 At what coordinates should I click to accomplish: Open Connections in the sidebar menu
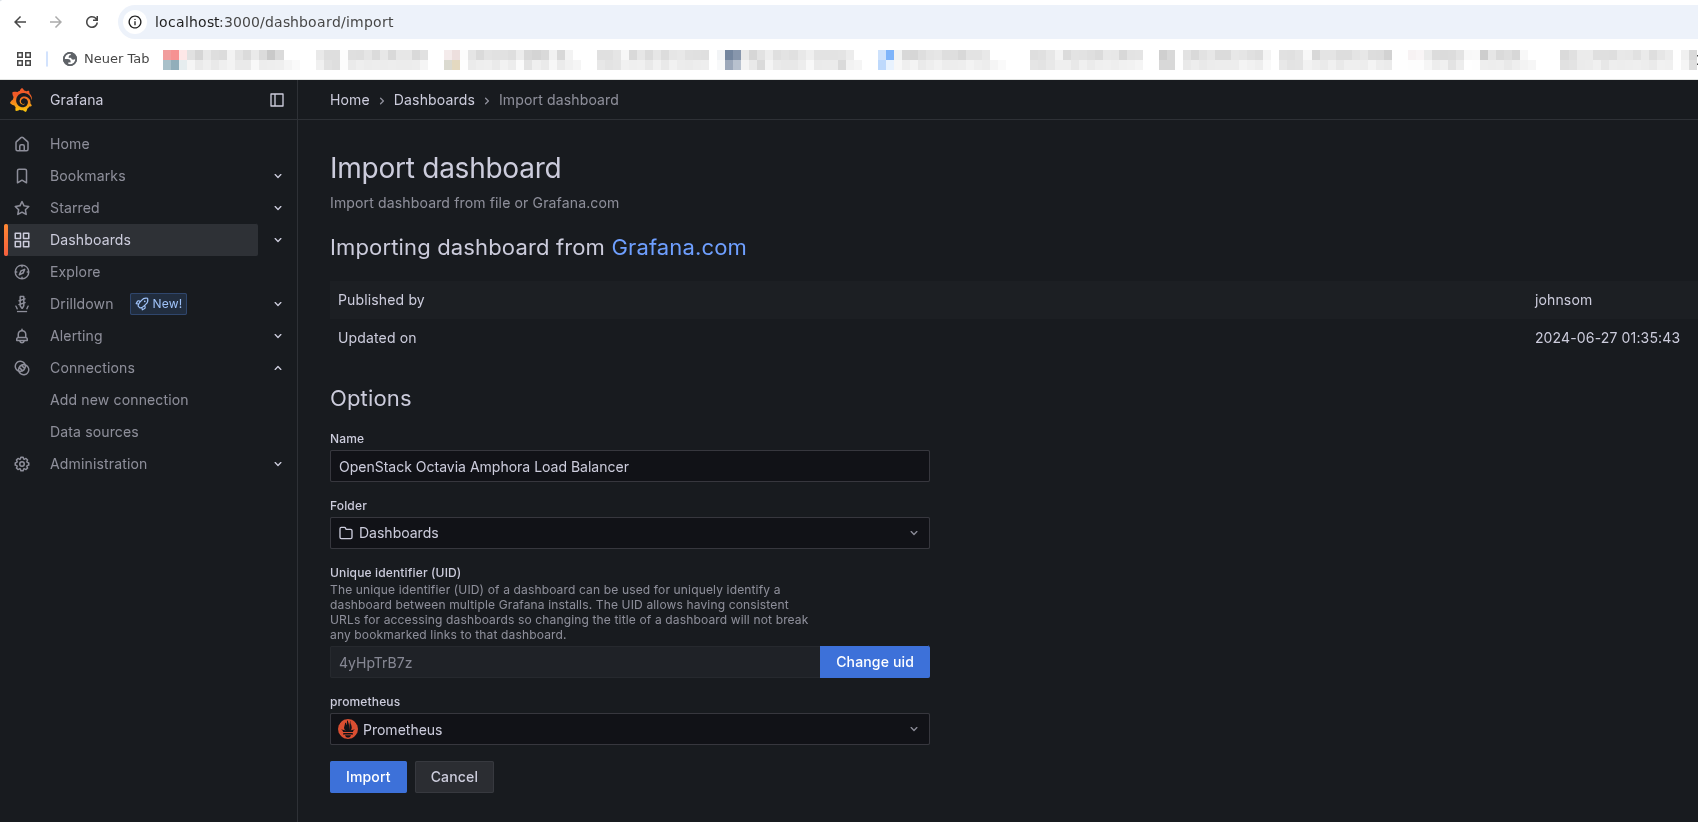pos(92,368)
